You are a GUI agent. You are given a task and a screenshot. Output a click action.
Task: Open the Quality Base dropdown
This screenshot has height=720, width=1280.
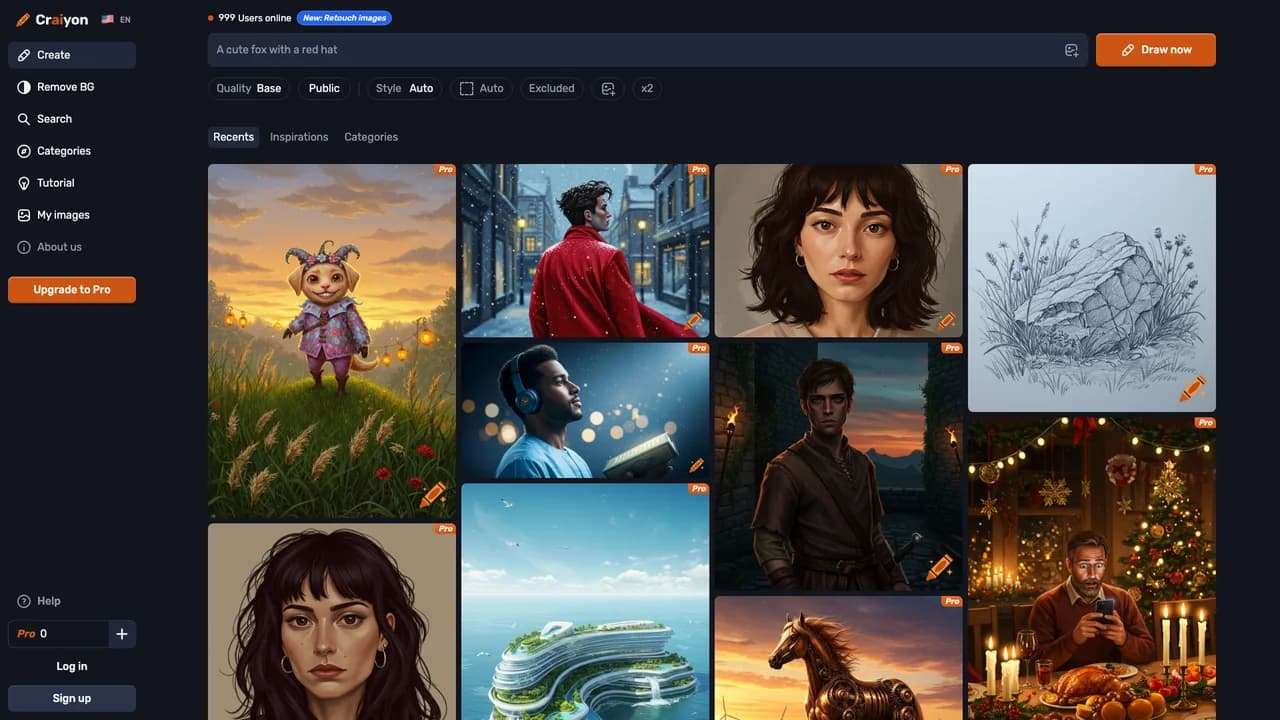pos(249,89)
